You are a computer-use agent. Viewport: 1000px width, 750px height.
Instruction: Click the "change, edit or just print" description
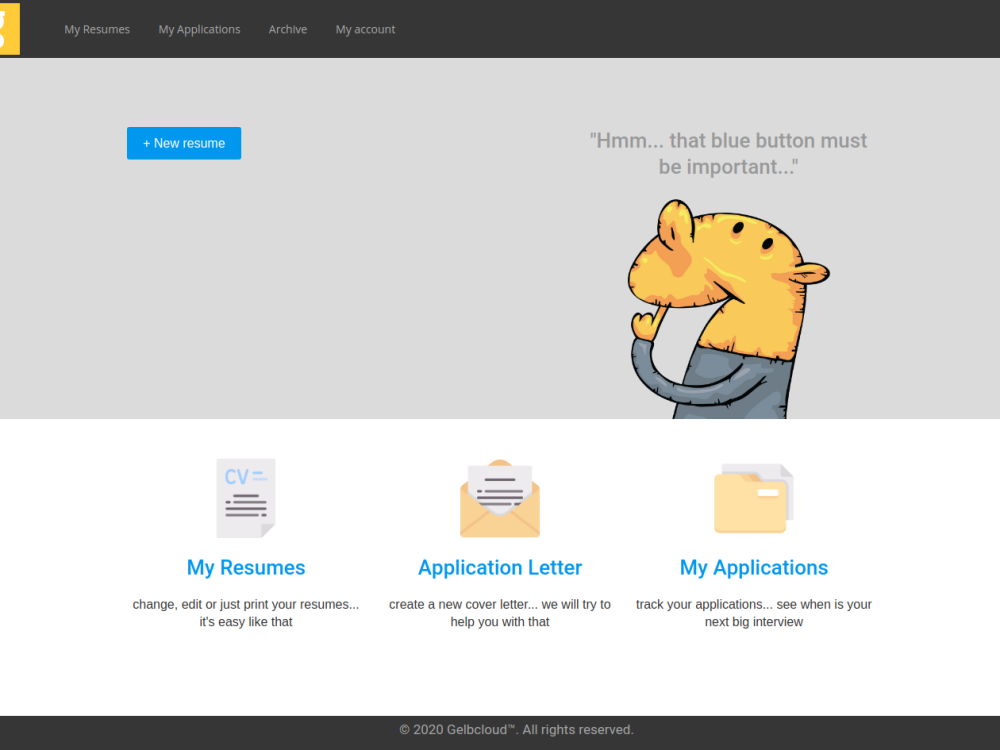246,613
